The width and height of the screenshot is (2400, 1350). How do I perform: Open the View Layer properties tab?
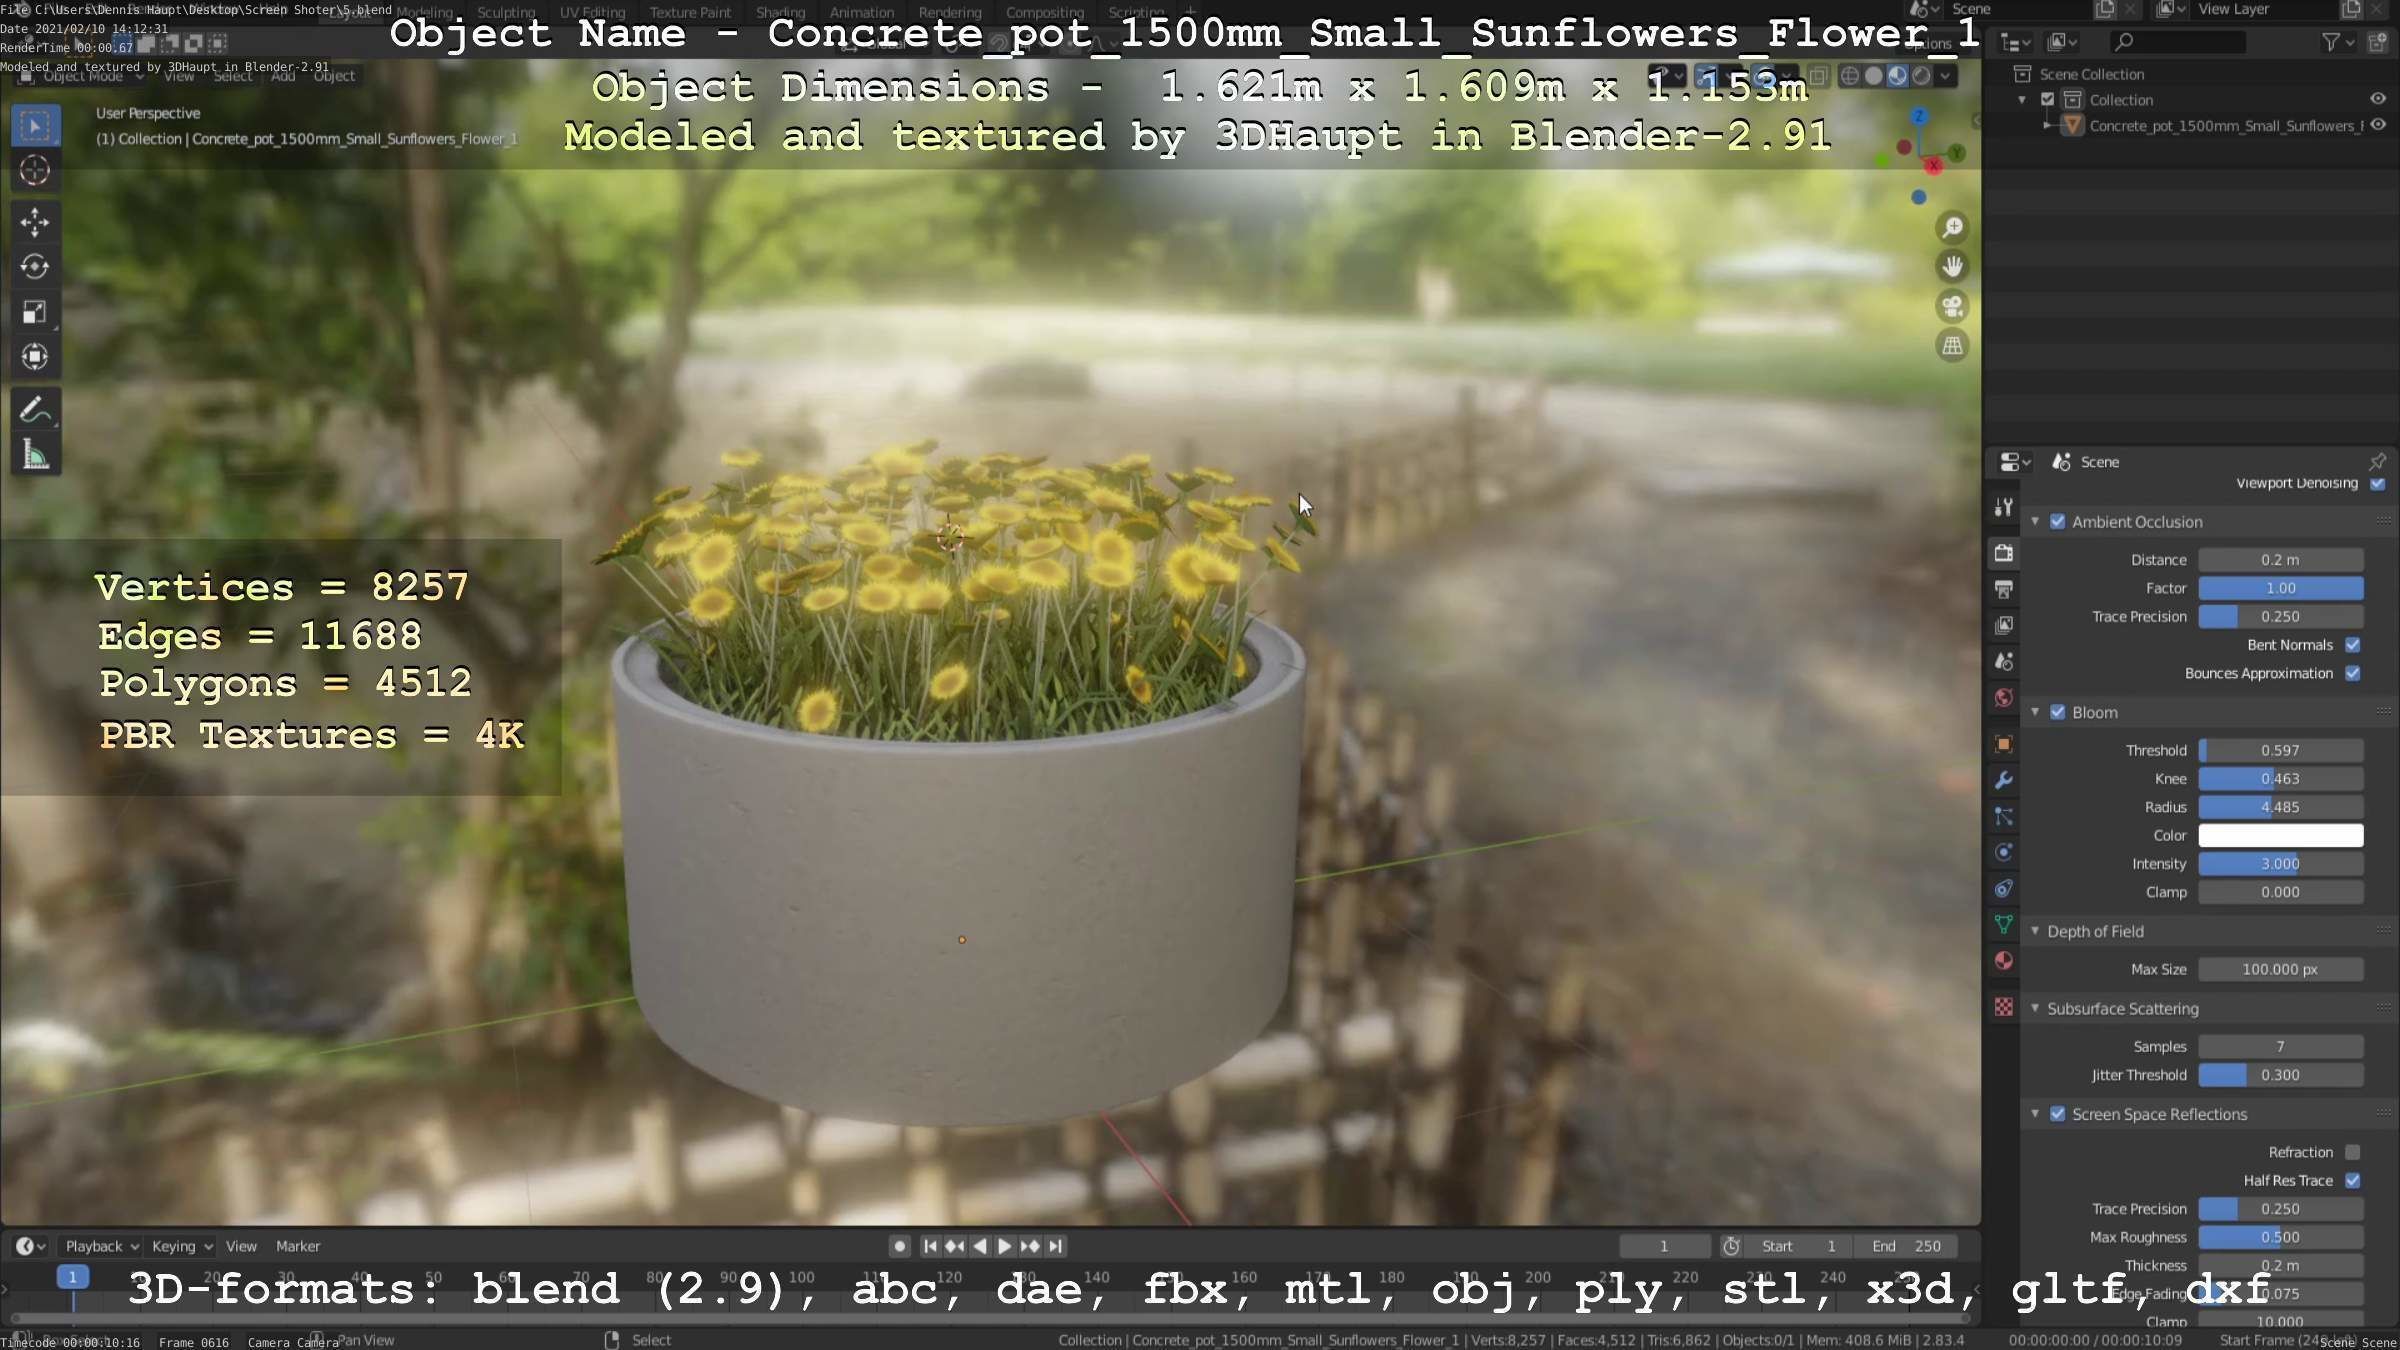coord(2003,625)
